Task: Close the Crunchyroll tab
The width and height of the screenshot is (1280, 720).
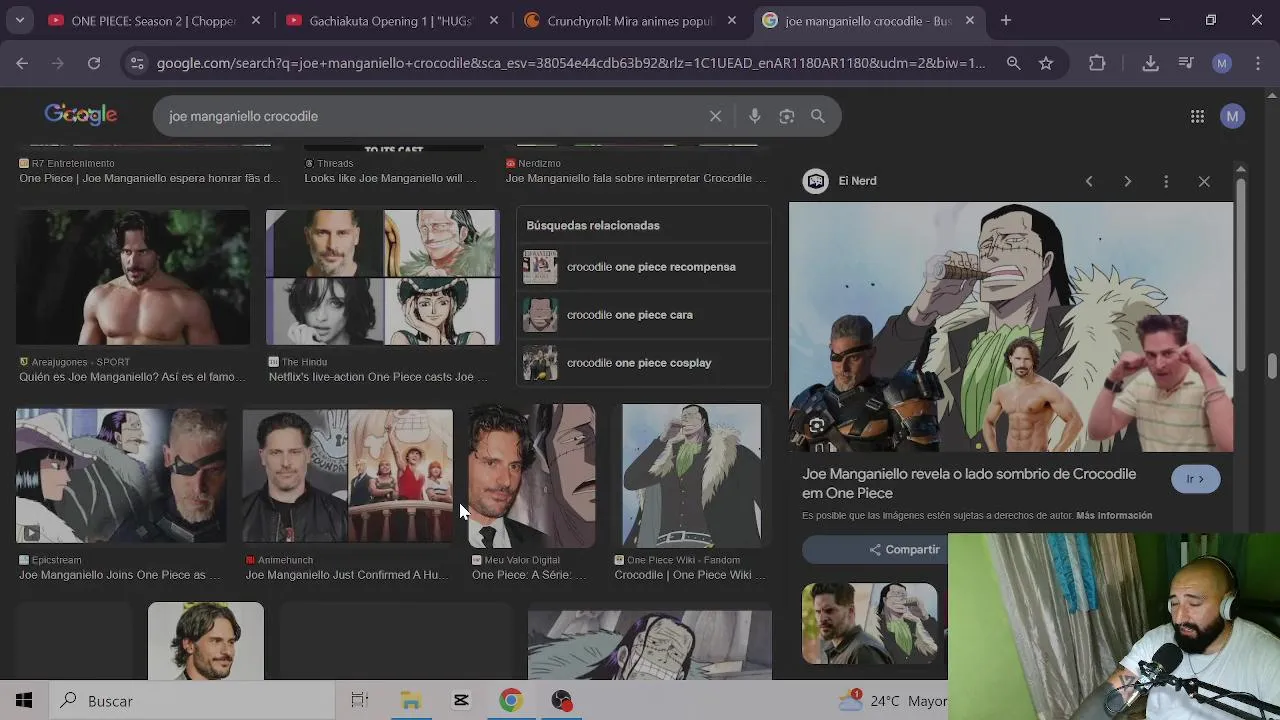Action: click(x=732, y=20)
